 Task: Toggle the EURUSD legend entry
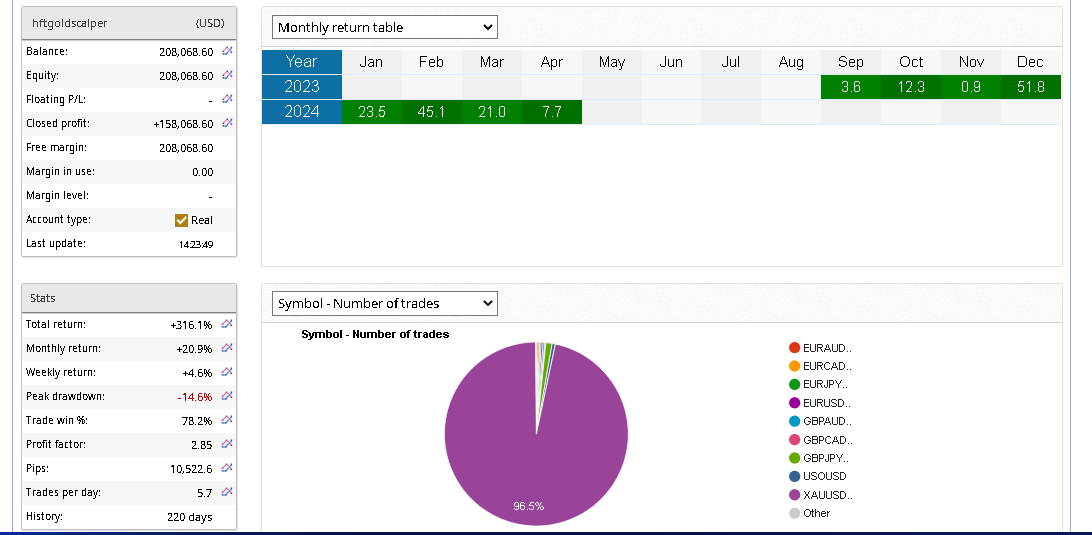tap(825, 403)
